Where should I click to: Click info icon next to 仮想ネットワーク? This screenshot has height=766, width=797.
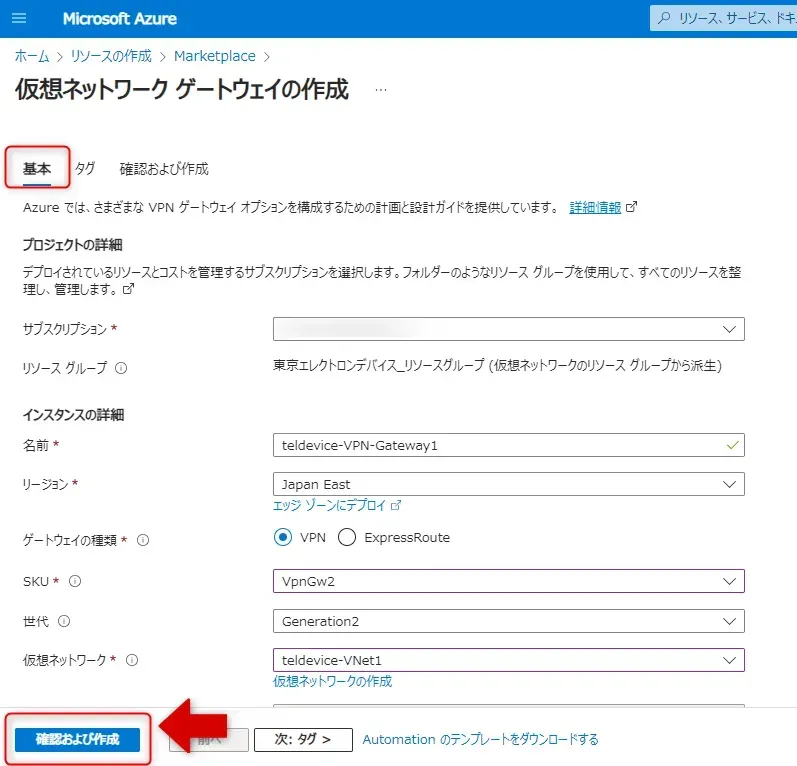tap(132, 660)
